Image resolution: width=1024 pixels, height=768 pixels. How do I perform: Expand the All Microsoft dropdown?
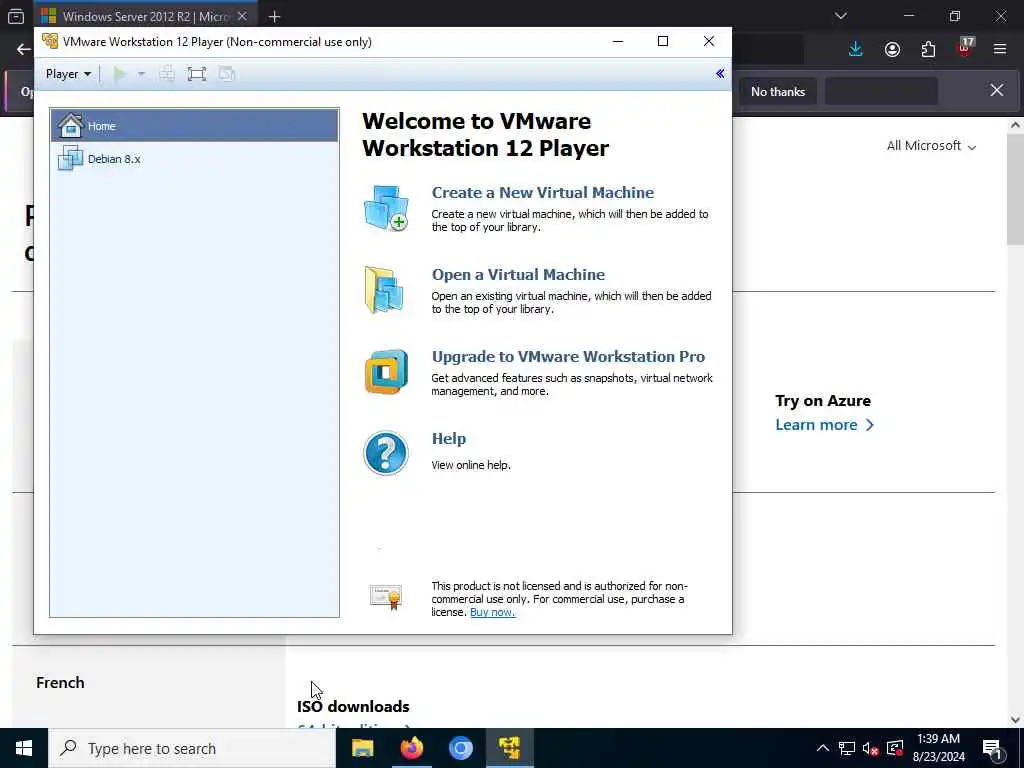pyautogui.click(x=931, y=146)
